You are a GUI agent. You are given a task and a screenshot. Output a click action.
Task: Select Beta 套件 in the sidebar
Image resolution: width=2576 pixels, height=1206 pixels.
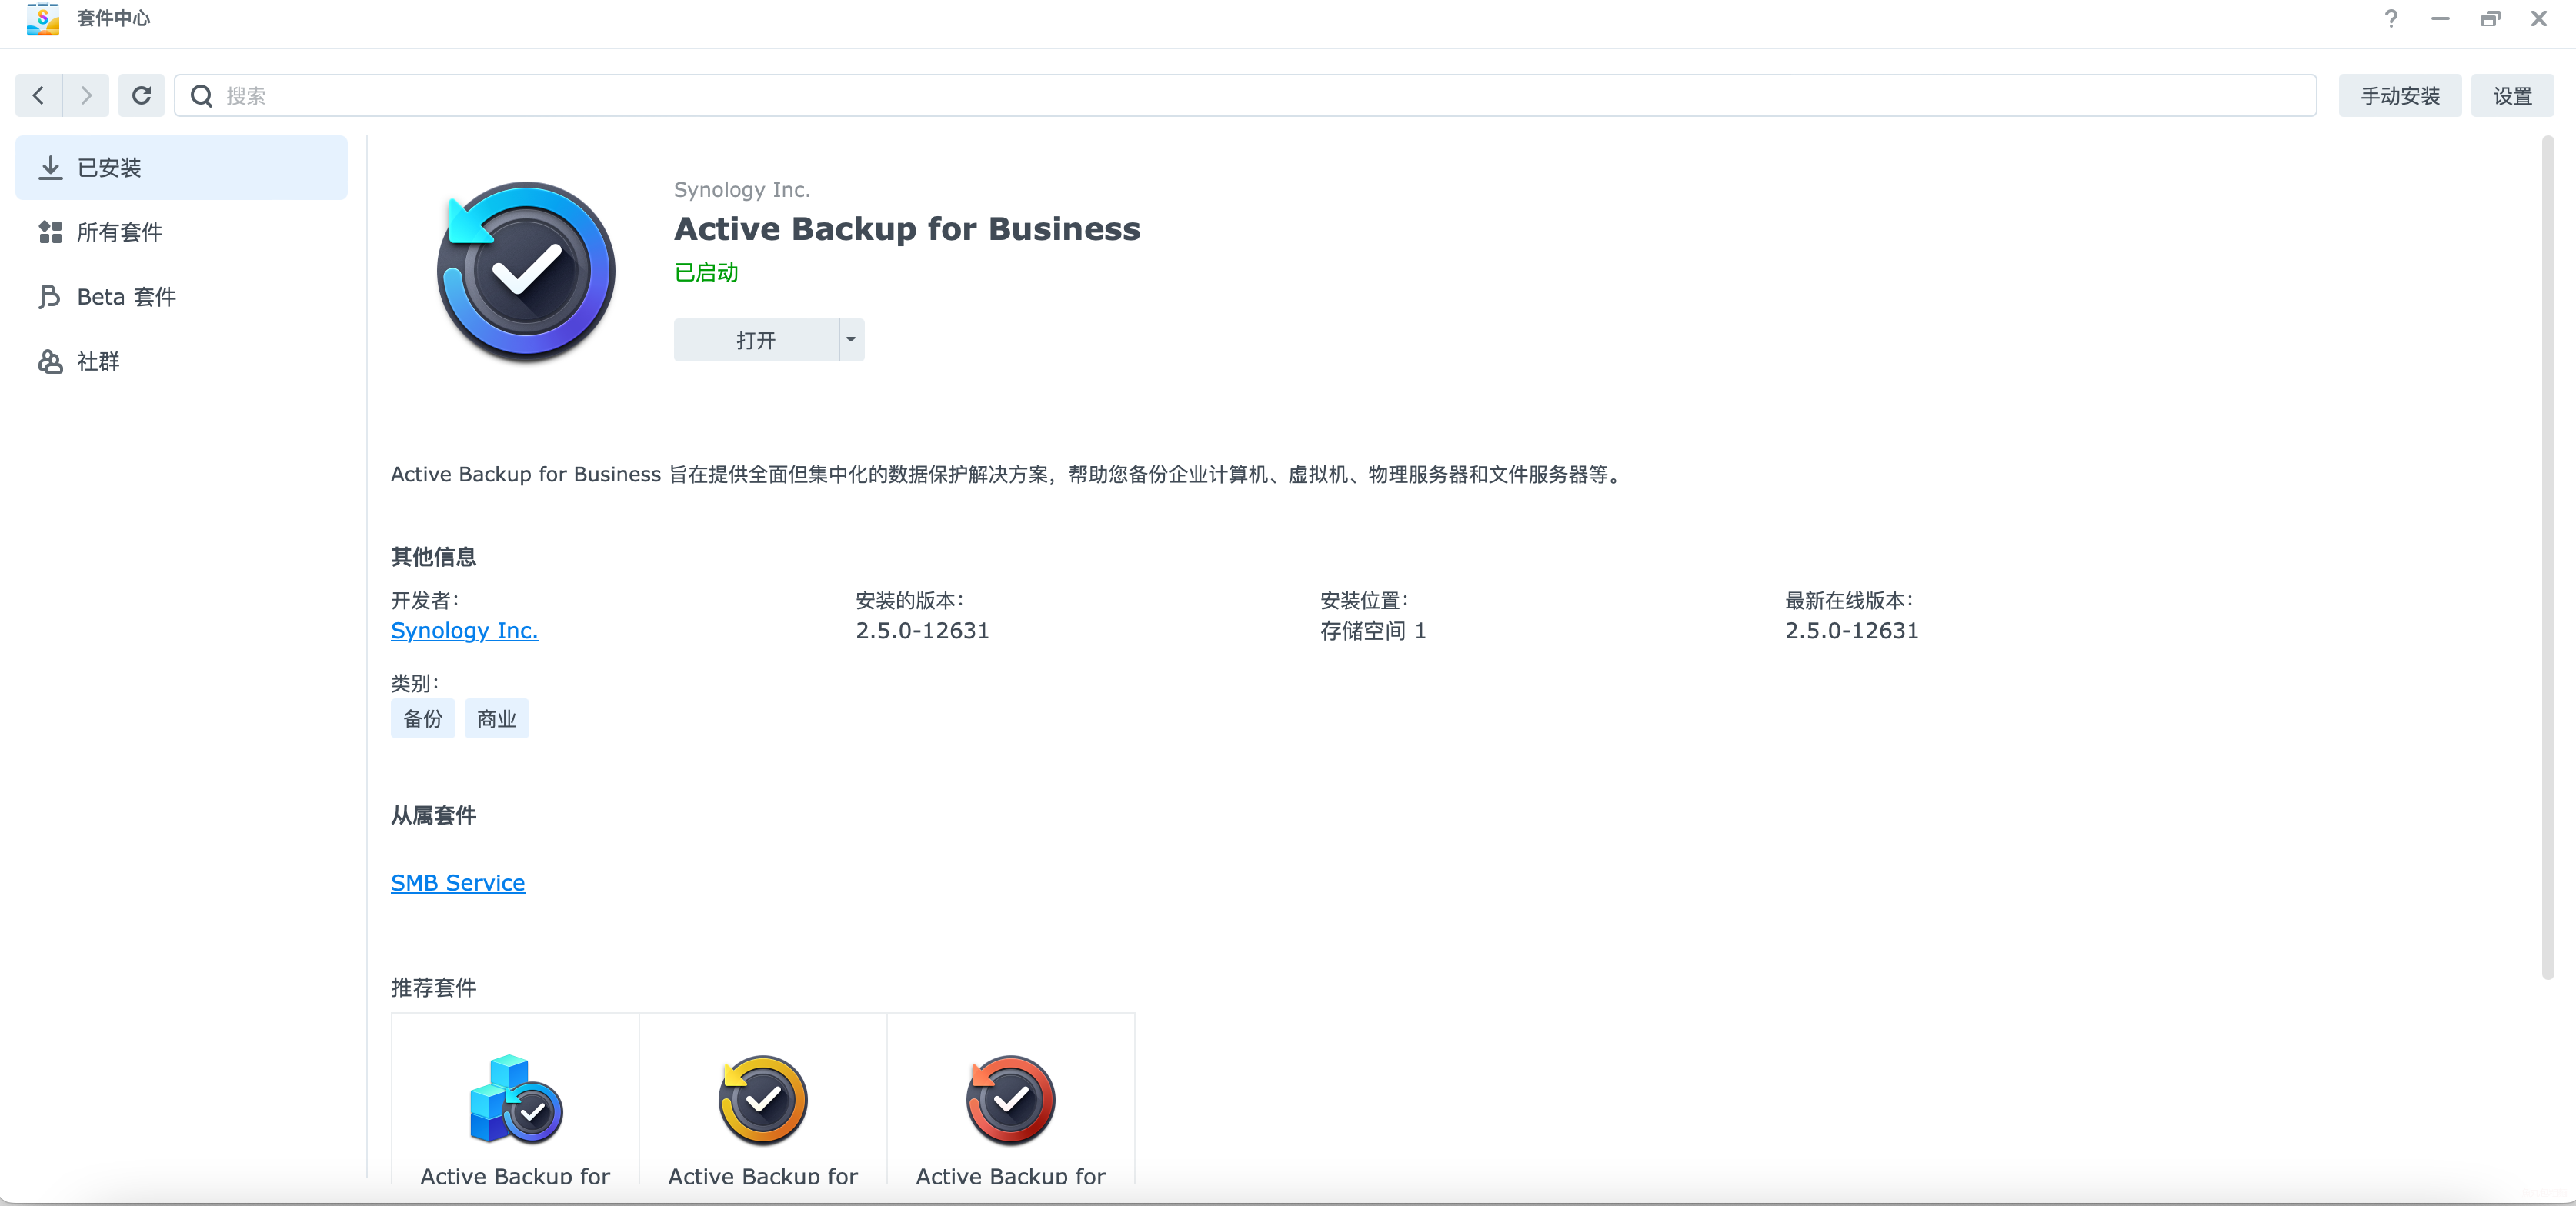coord(181,296)
